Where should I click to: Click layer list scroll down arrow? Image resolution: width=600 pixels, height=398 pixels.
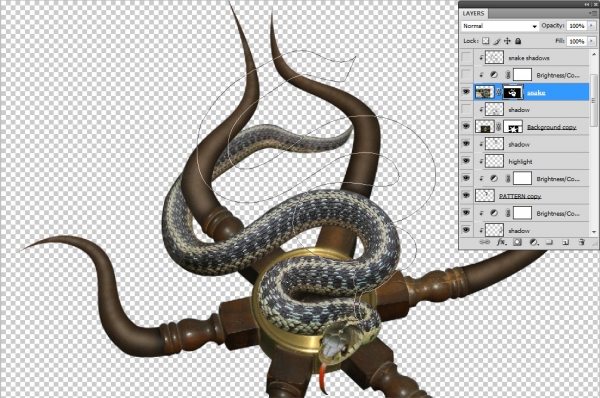click(x=593, y=232)
